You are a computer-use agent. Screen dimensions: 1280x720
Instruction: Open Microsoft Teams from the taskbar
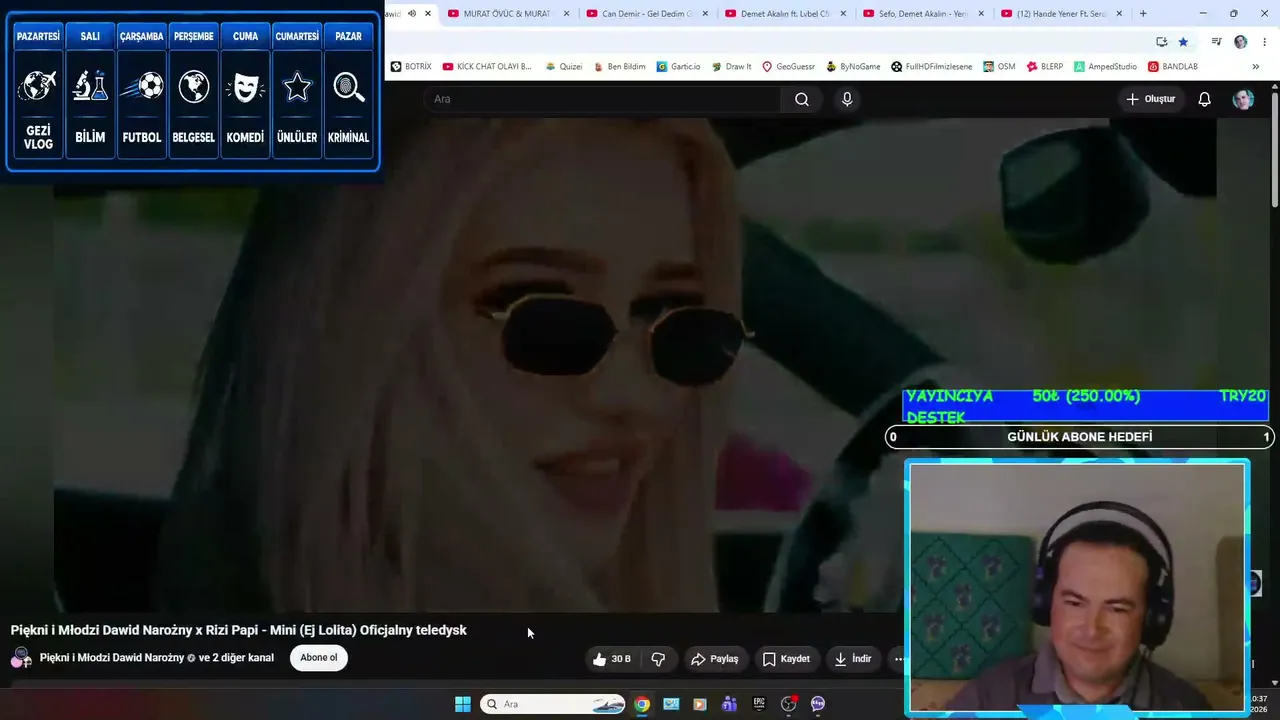click(x=730, y=704)
